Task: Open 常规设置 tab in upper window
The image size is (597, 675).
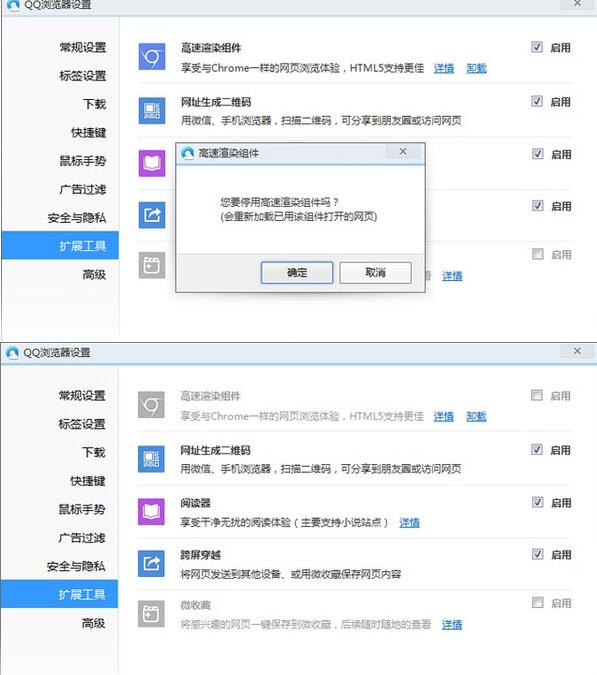Action: tap(83, 47)
